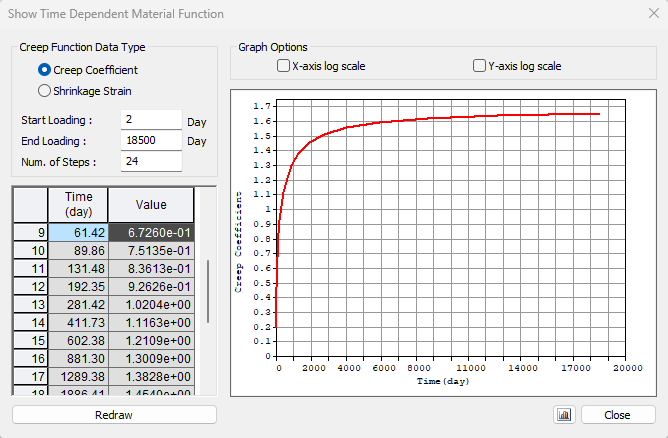Select time cell 89.86
Image resolution: width=668 pixels, height=438 pixels.
click(78, 251)
